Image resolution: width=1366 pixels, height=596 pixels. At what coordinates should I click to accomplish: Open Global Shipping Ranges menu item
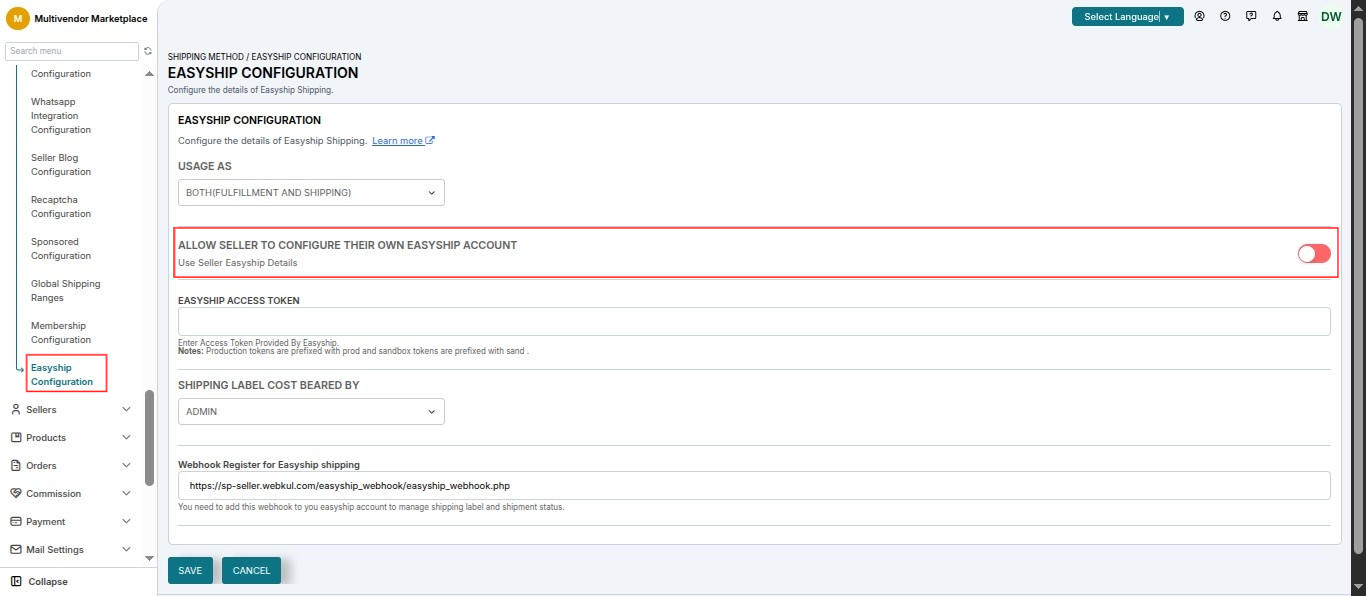(x=66, y=291)
